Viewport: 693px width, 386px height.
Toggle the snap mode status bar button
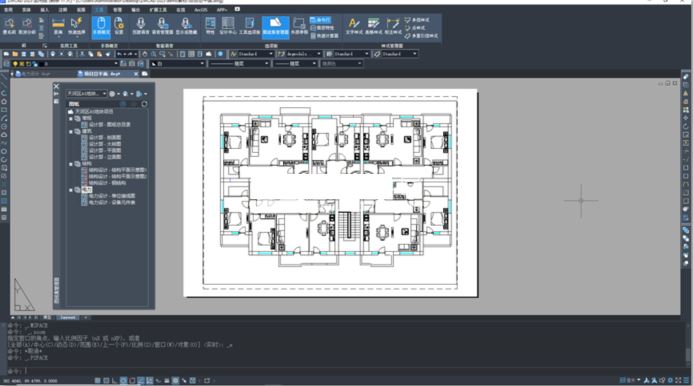(x=97, y=380)
